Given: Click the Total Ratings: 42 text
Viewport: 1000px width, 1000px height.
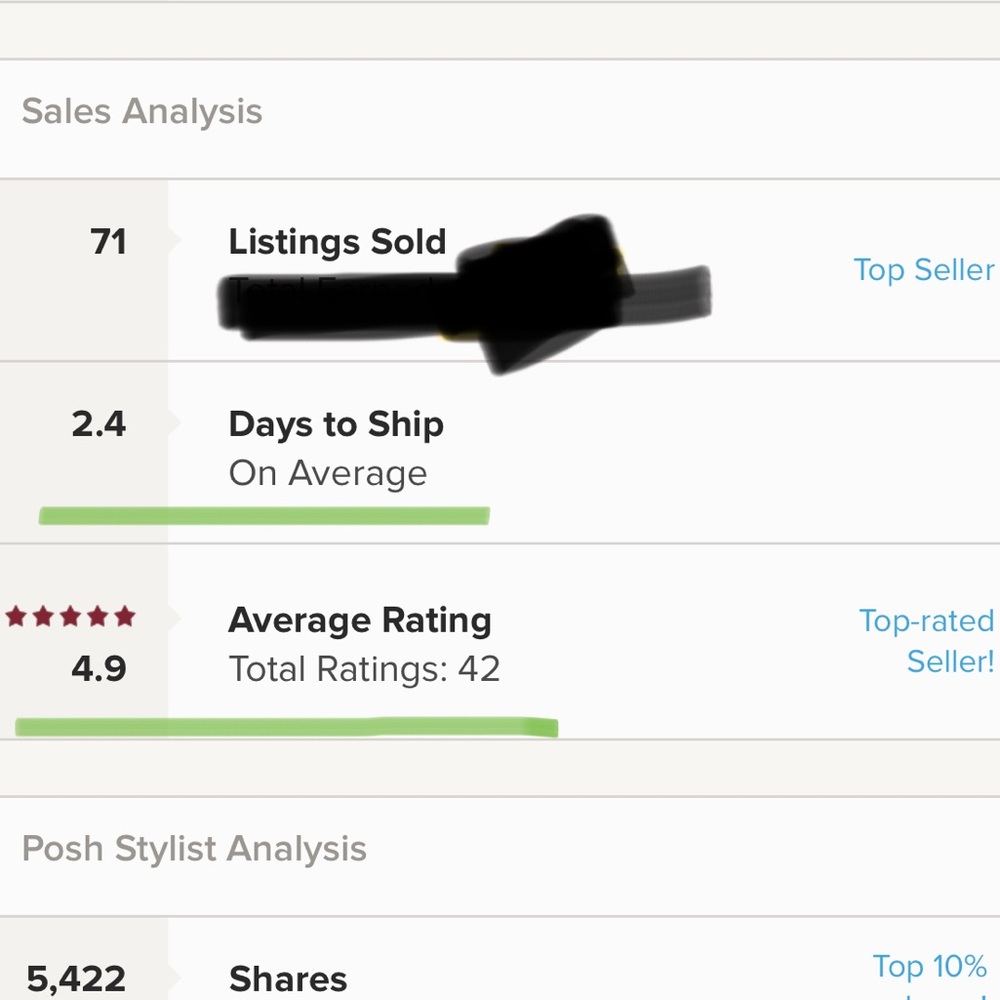Looking at the screenshot, I should [x=364, y=669].
